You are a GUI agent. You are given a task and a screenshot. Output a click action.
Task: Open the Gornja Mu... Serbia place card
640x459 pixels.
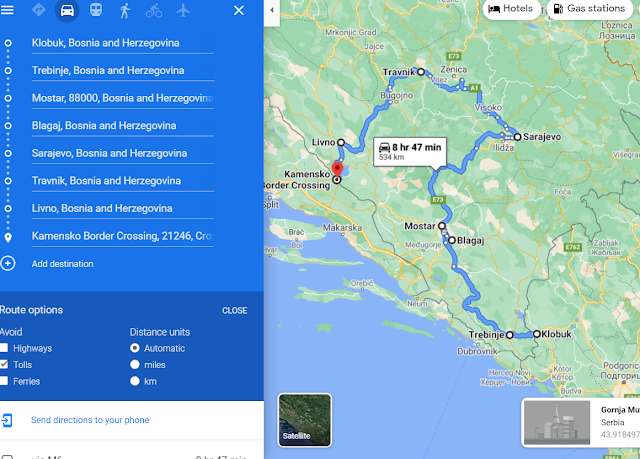[581, 422]
